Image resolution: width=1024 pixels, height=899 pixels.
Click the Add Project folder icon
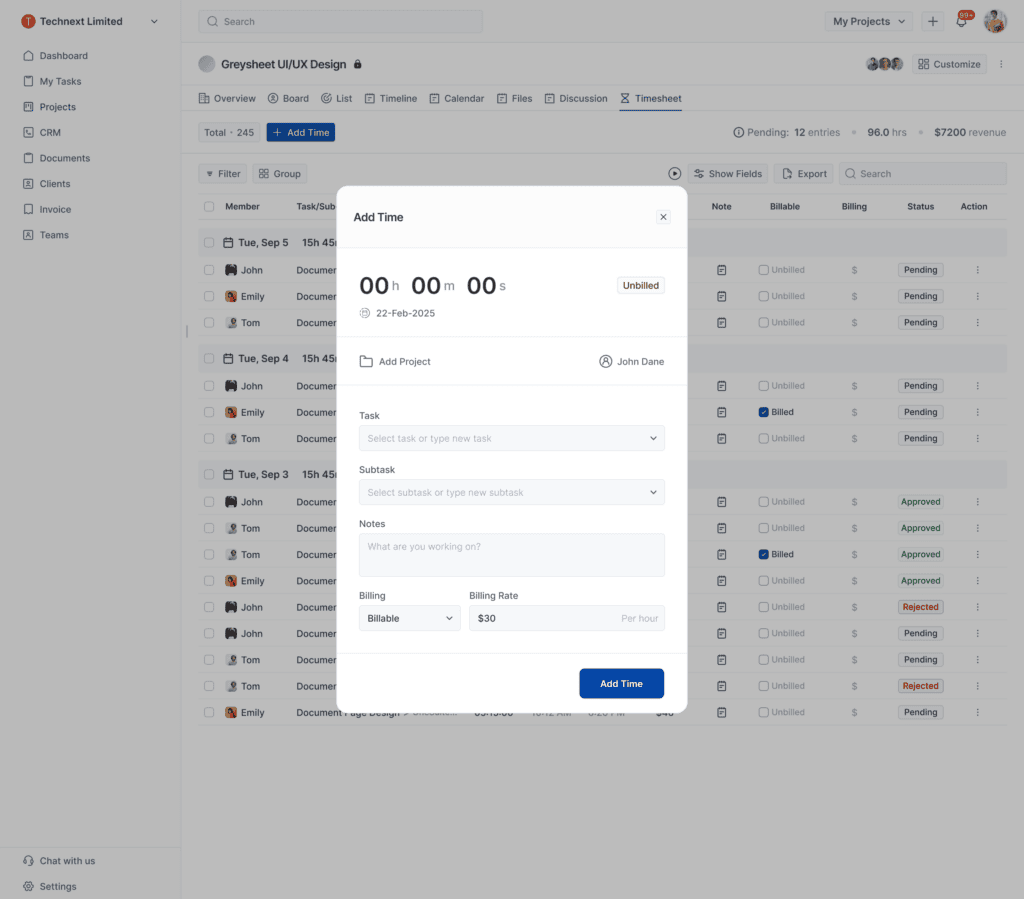coord(366,362)
